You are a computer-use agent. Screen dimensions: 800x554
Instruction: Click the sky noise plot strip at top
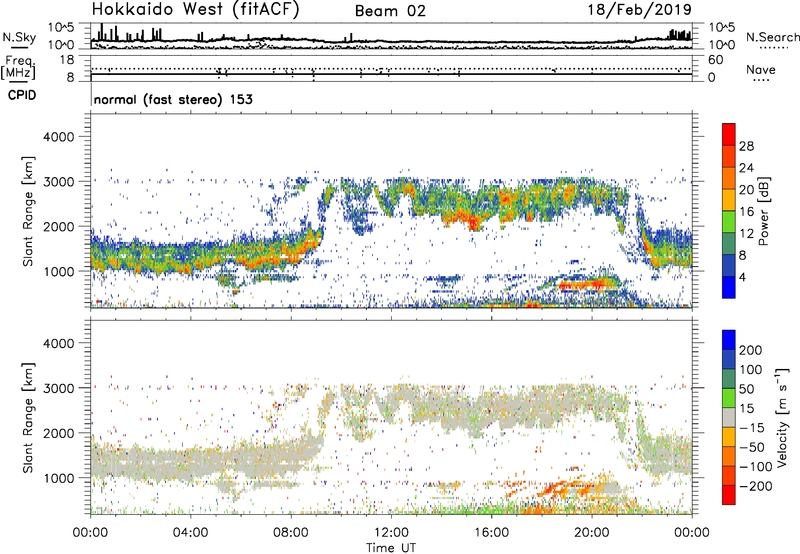391,36
